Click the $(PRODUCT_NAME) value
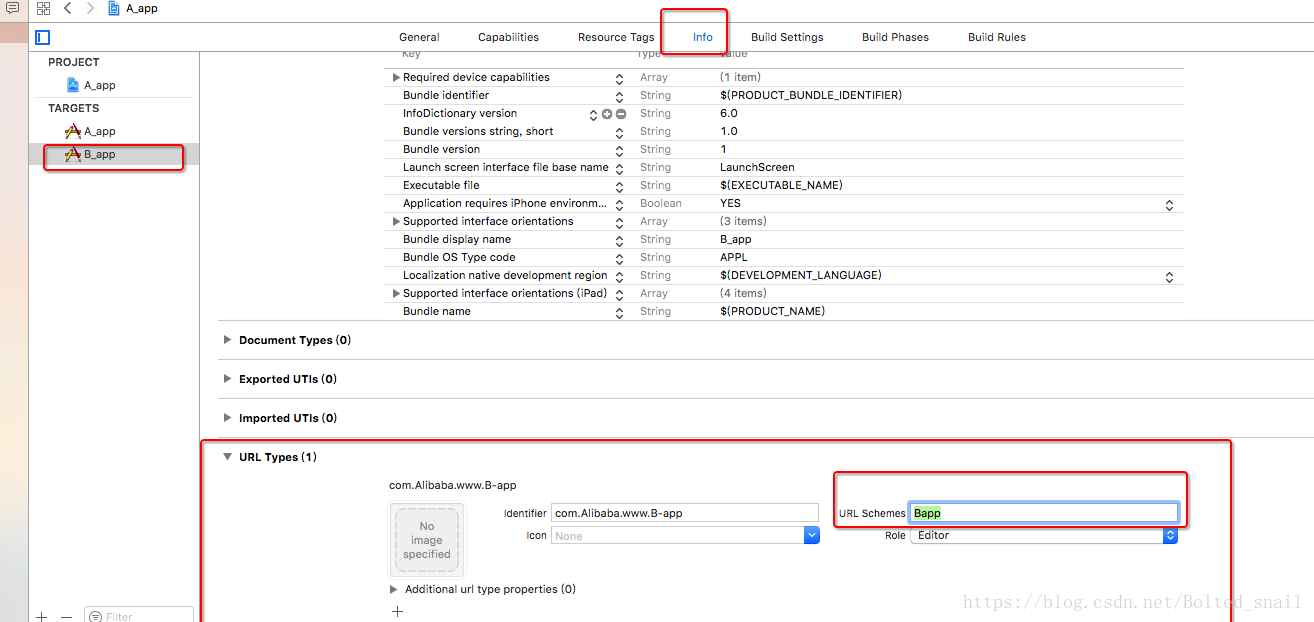 pyautogui.click(x=772, y=312)
